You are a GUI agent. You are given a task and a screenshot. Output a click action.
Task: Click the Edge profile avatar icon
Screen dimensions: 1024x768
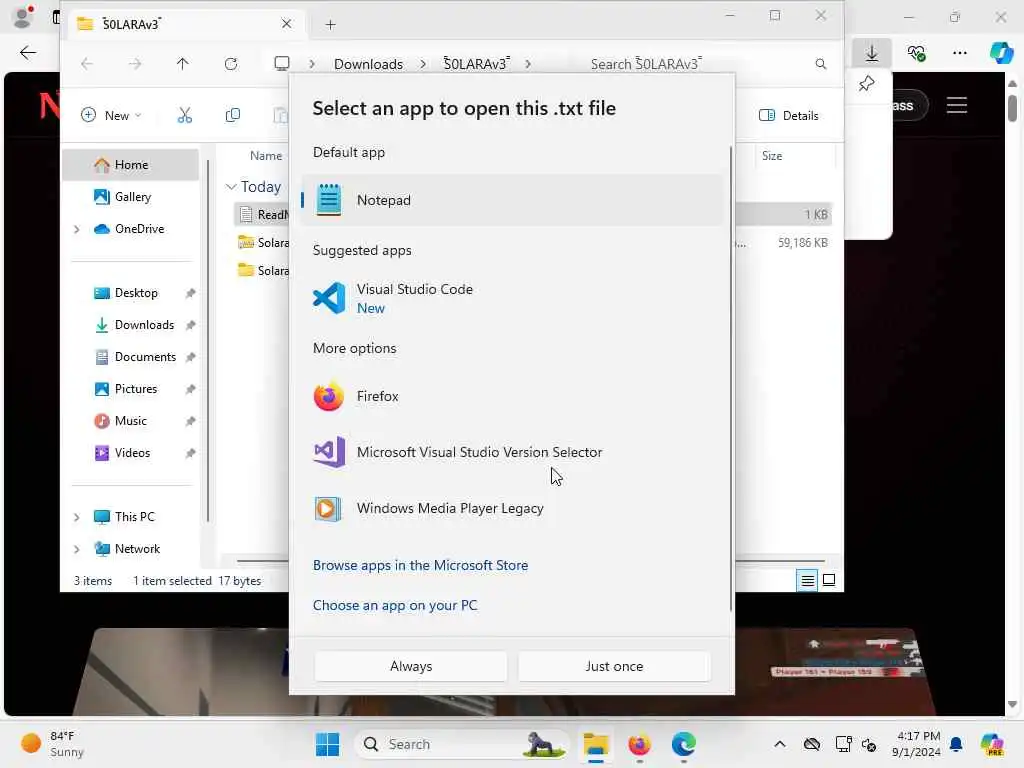click(24, 16)
